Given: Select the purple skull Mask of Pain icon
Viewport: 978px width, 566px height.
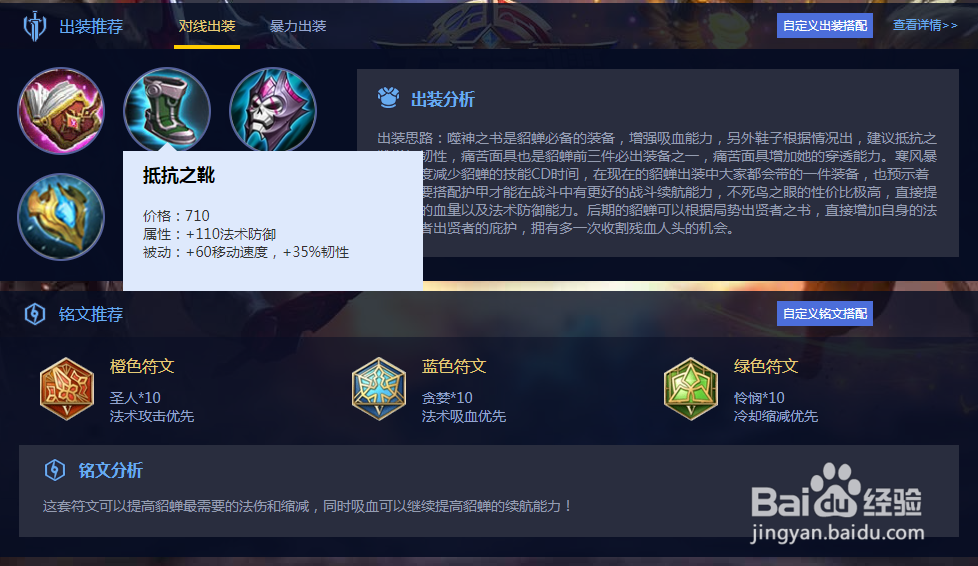Looking at the screenshot, I should click(273, 110).
